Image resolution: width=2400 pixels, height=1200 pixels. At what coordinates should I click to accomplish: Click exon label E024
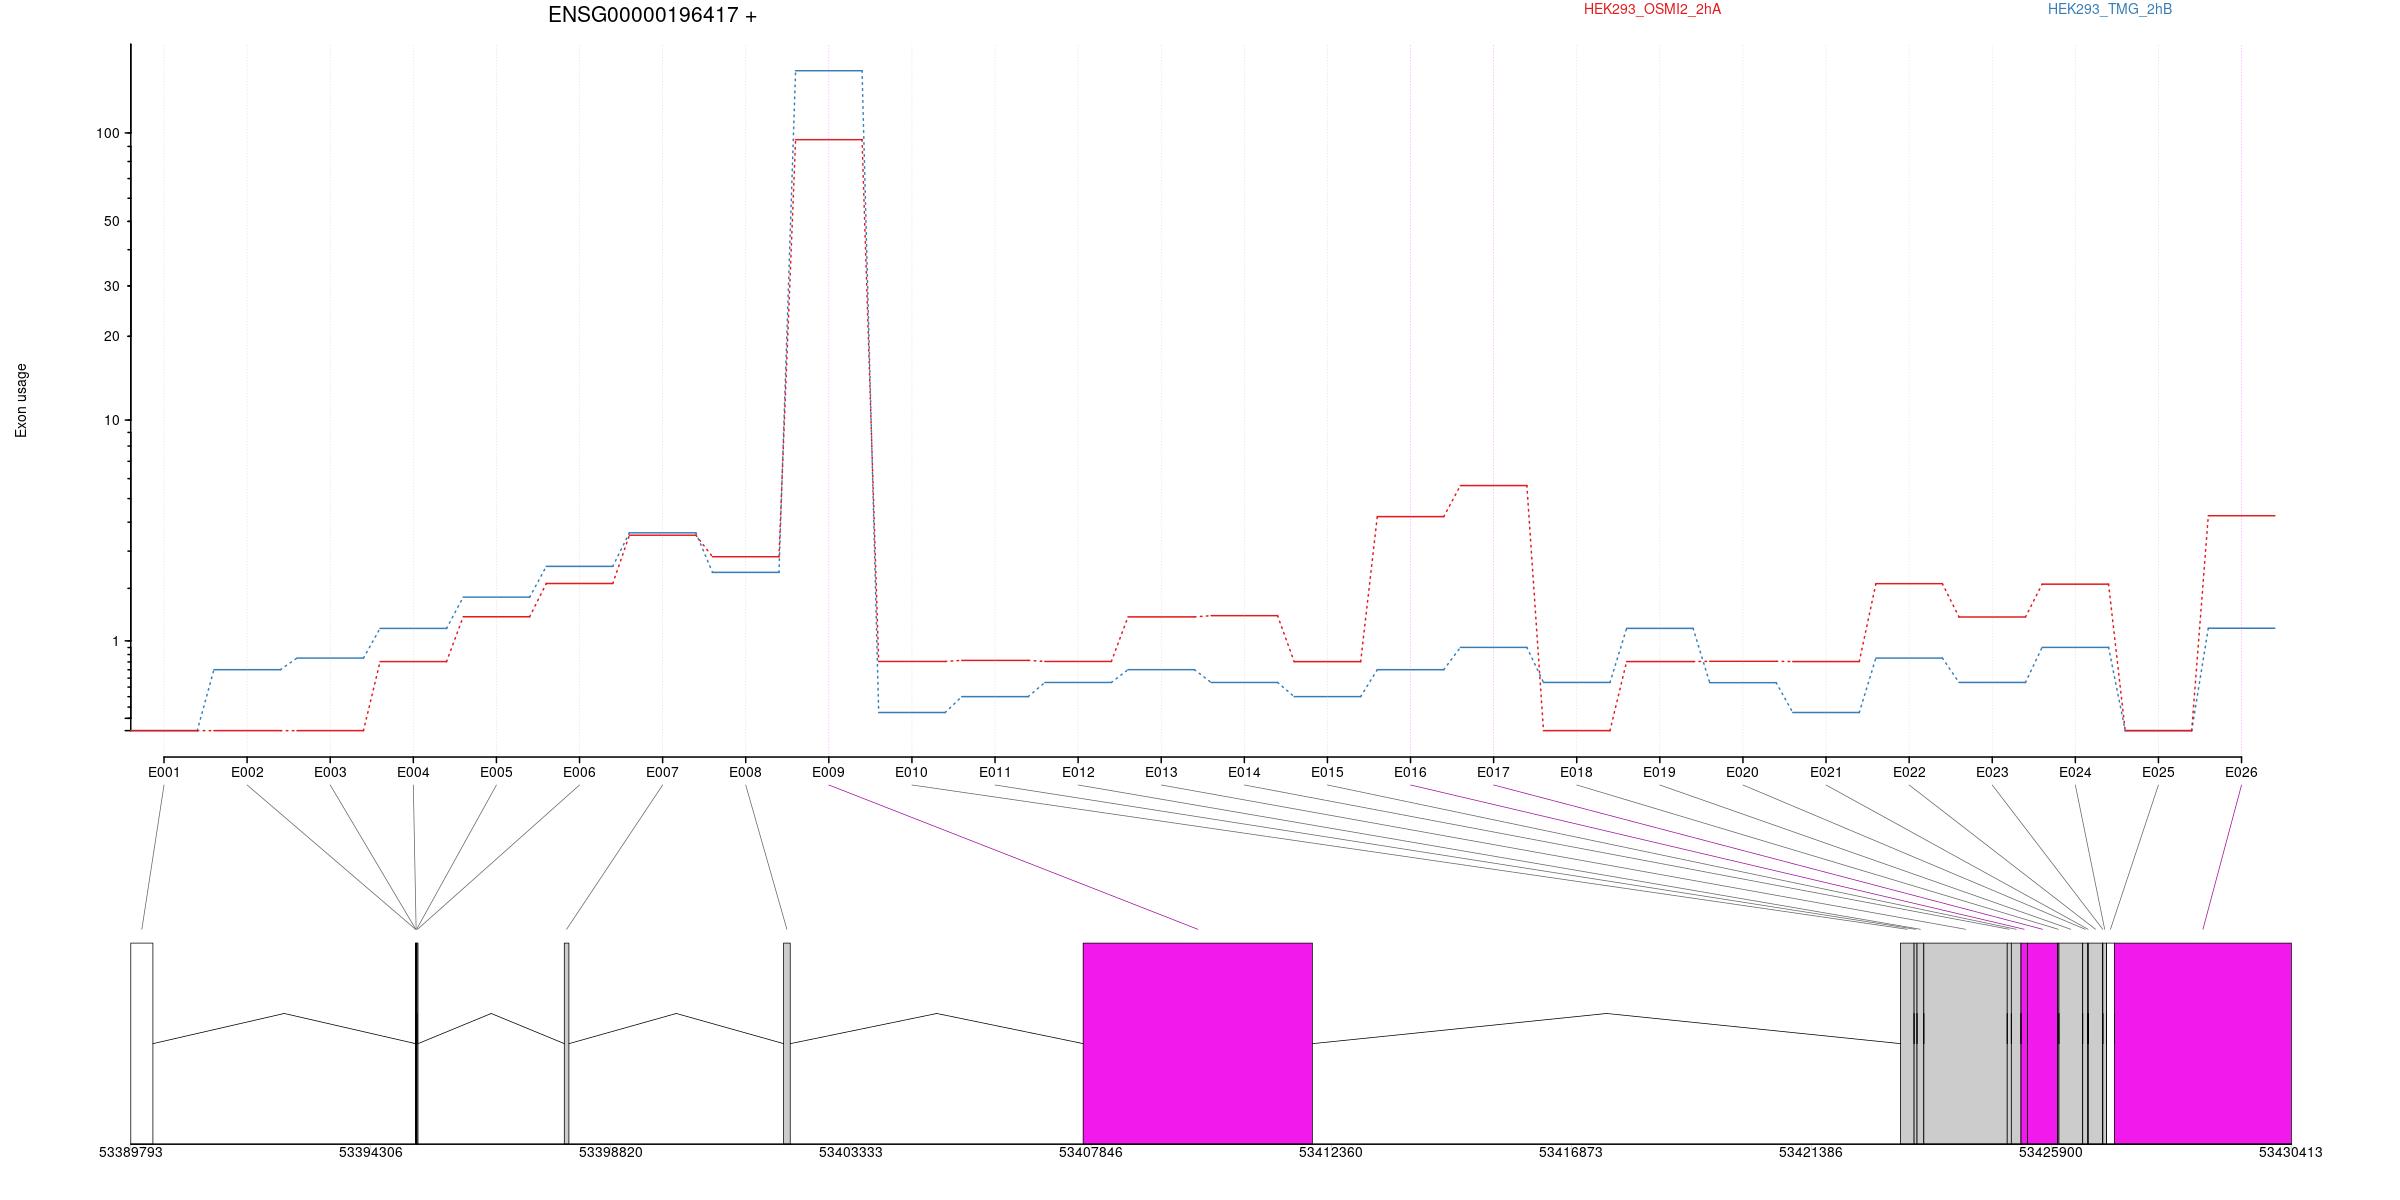(x=2075, y=772)
